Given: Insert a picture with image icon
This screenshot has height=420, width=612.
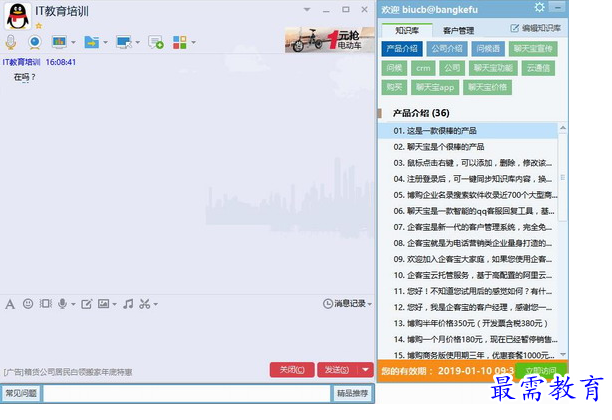Looking at the screenshot, I should click(x=103, y=304).
